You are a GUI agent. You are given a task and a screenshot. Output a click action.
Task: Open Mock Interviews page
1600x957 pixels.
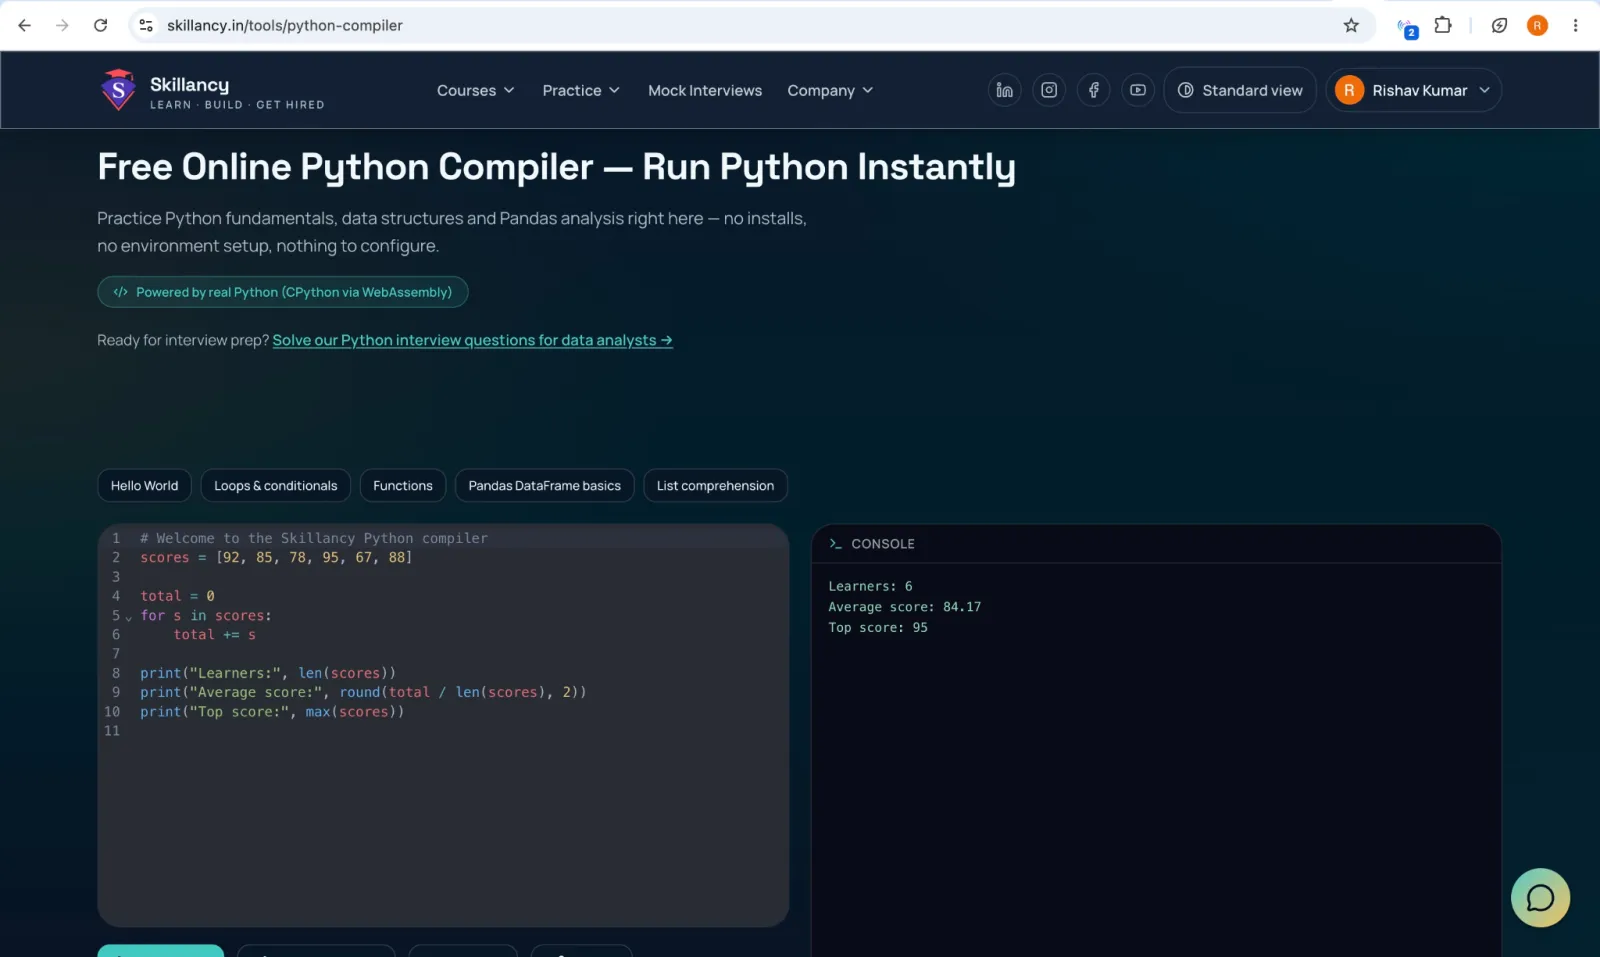click(x=705, y=90)
